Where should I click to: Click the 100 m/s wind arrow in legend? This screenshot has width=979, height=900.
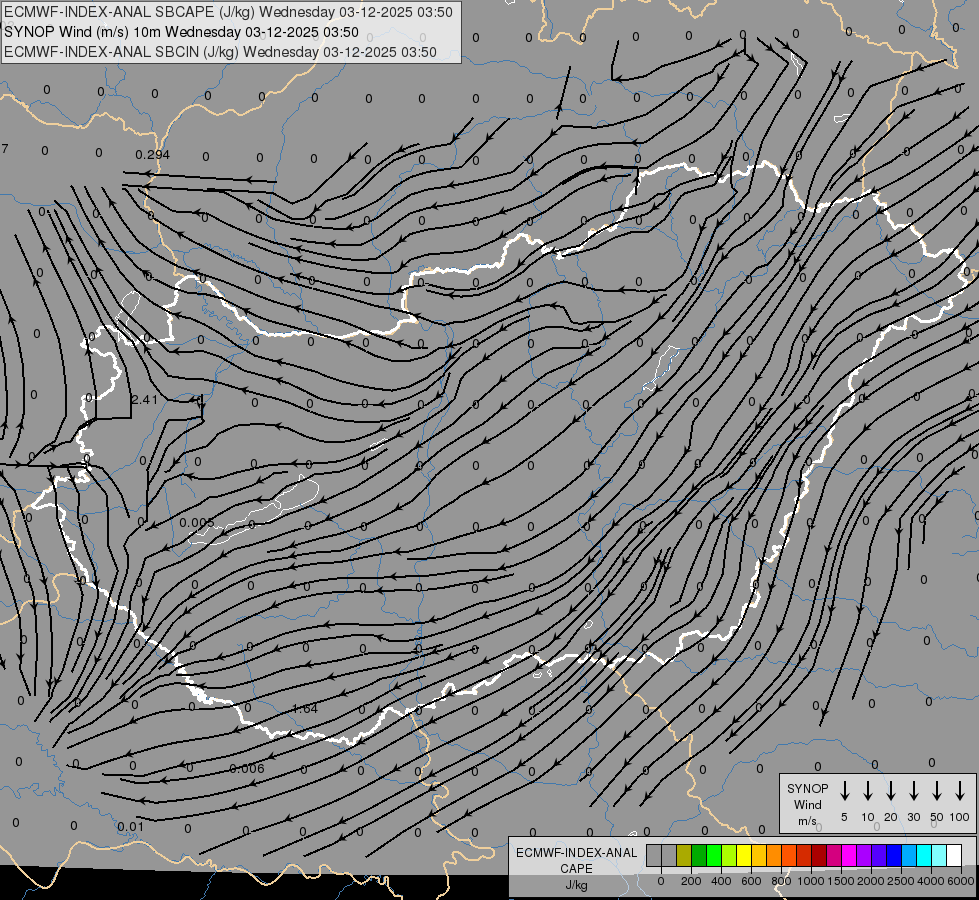960,790
